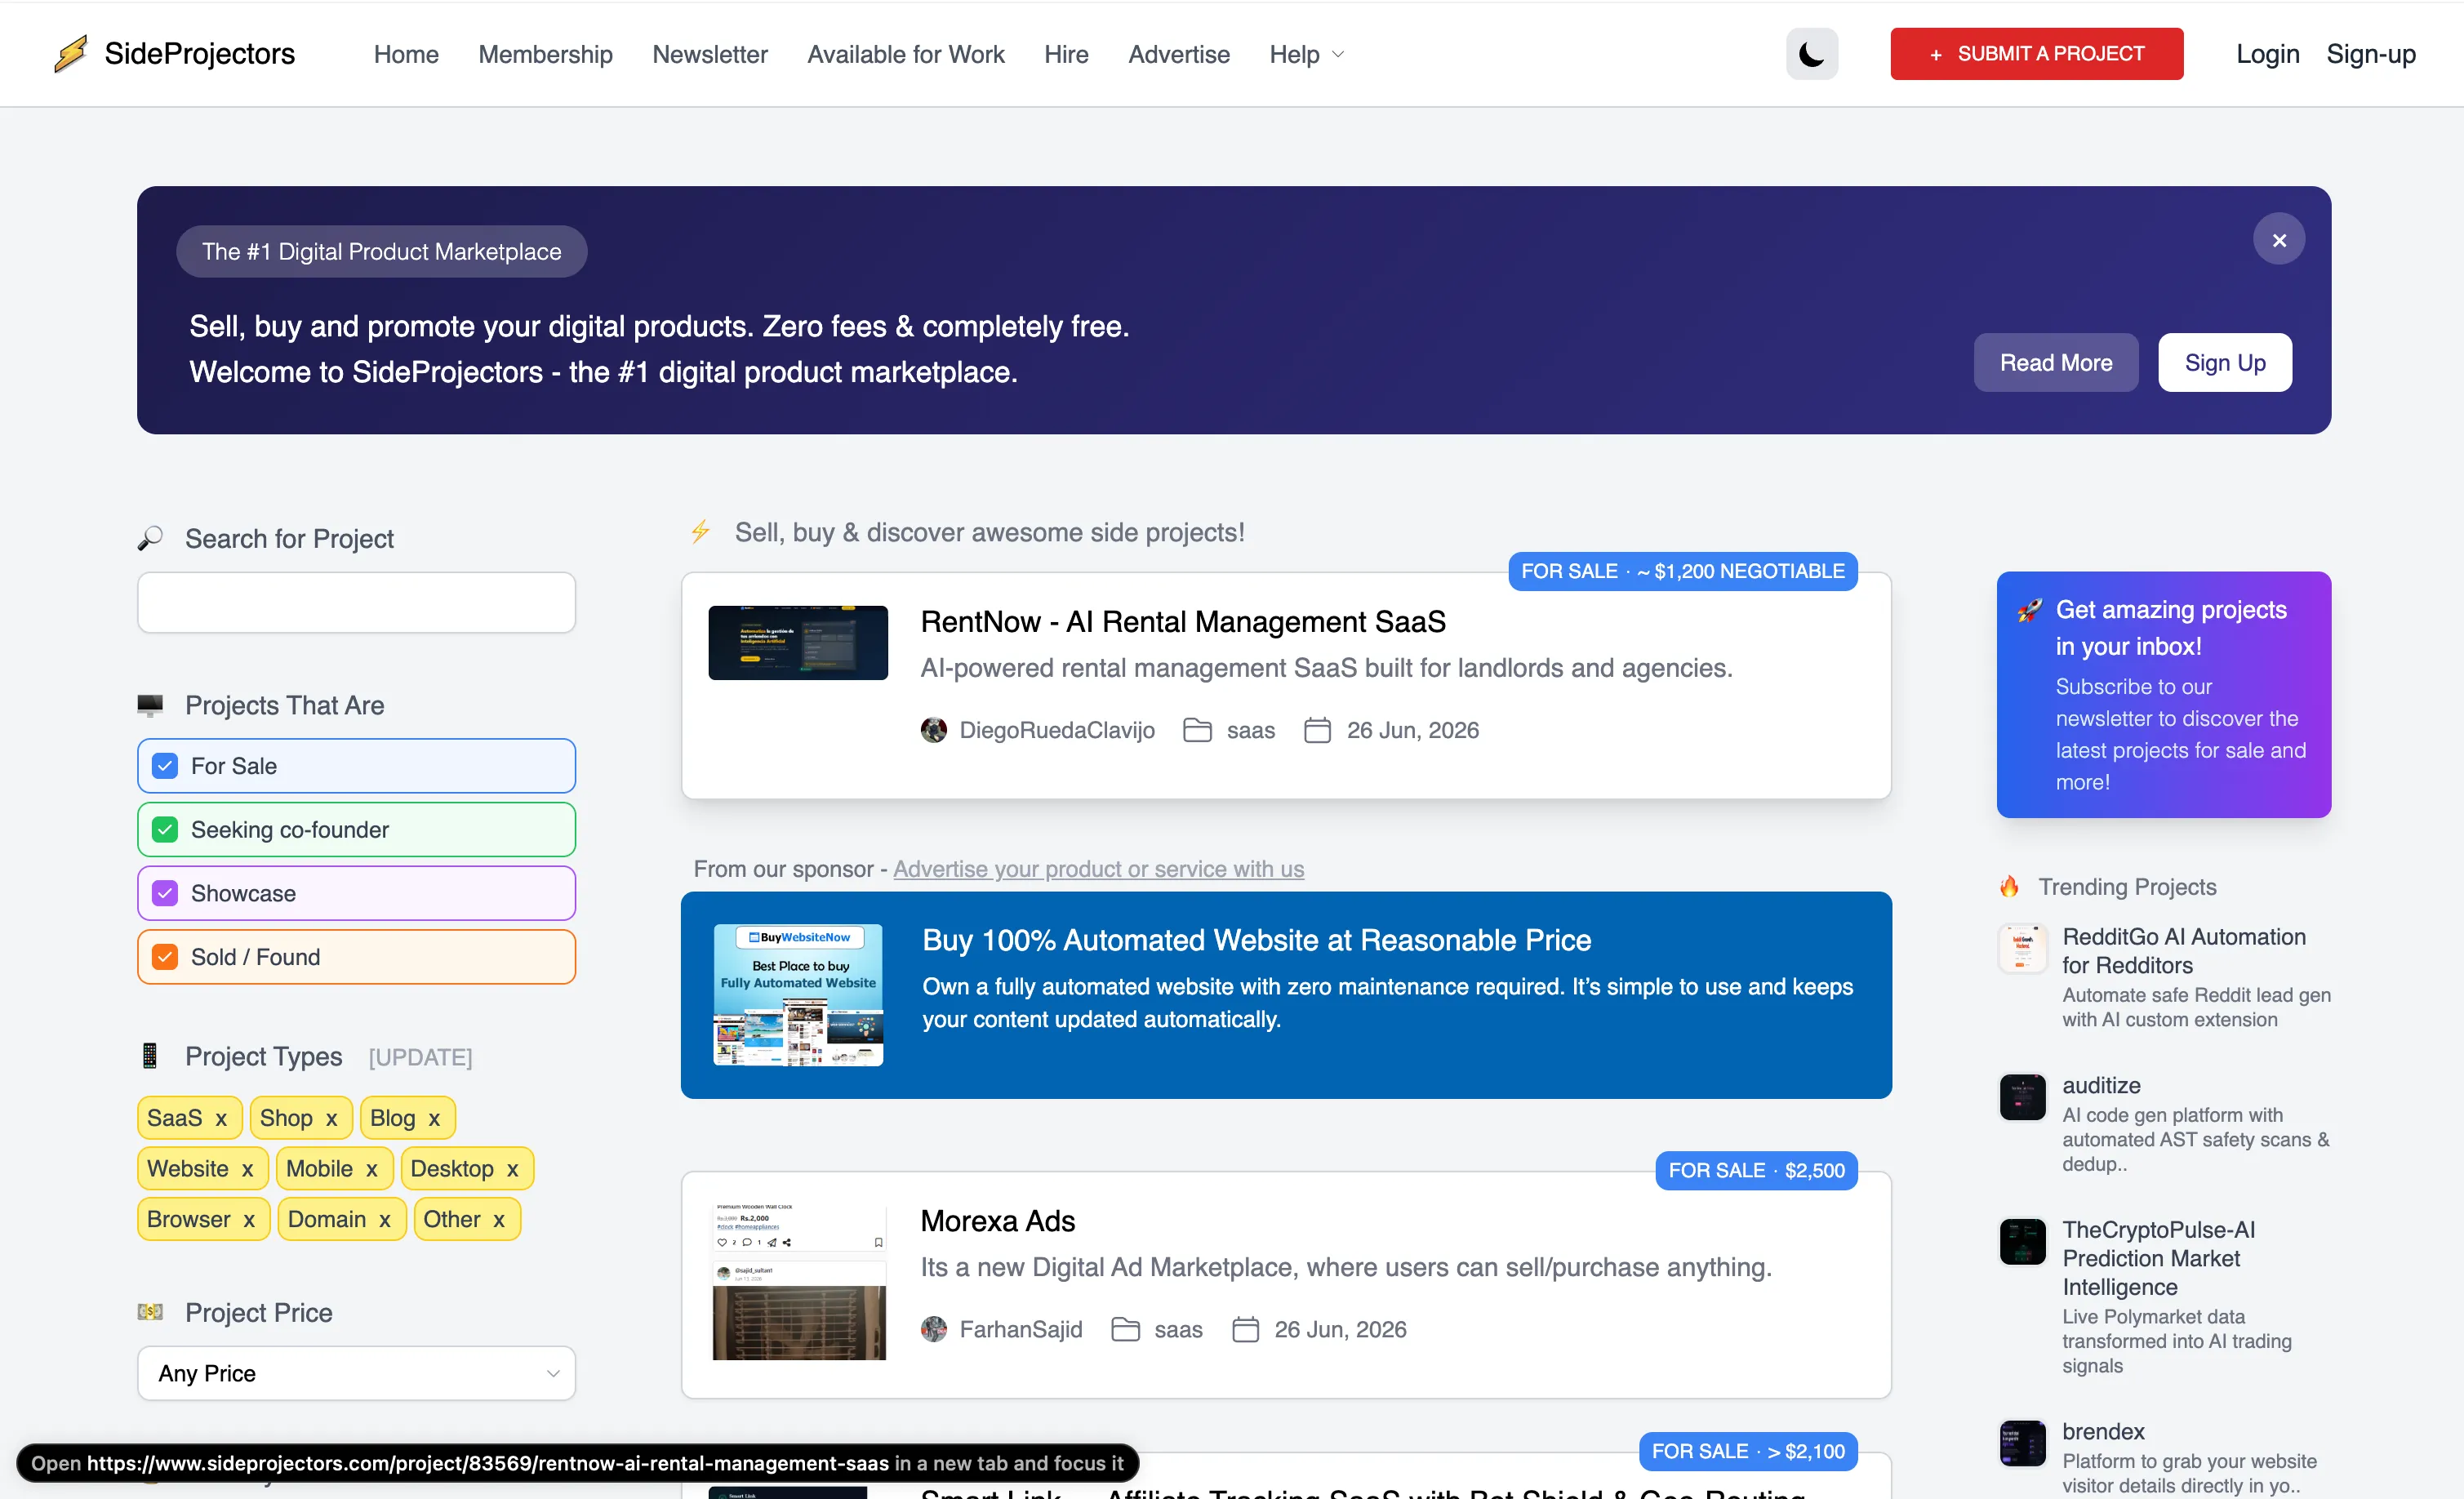Screen dimensions: 2464x1499
Task: Remove the Desktop project type tag
Action: click(512, 1169)
